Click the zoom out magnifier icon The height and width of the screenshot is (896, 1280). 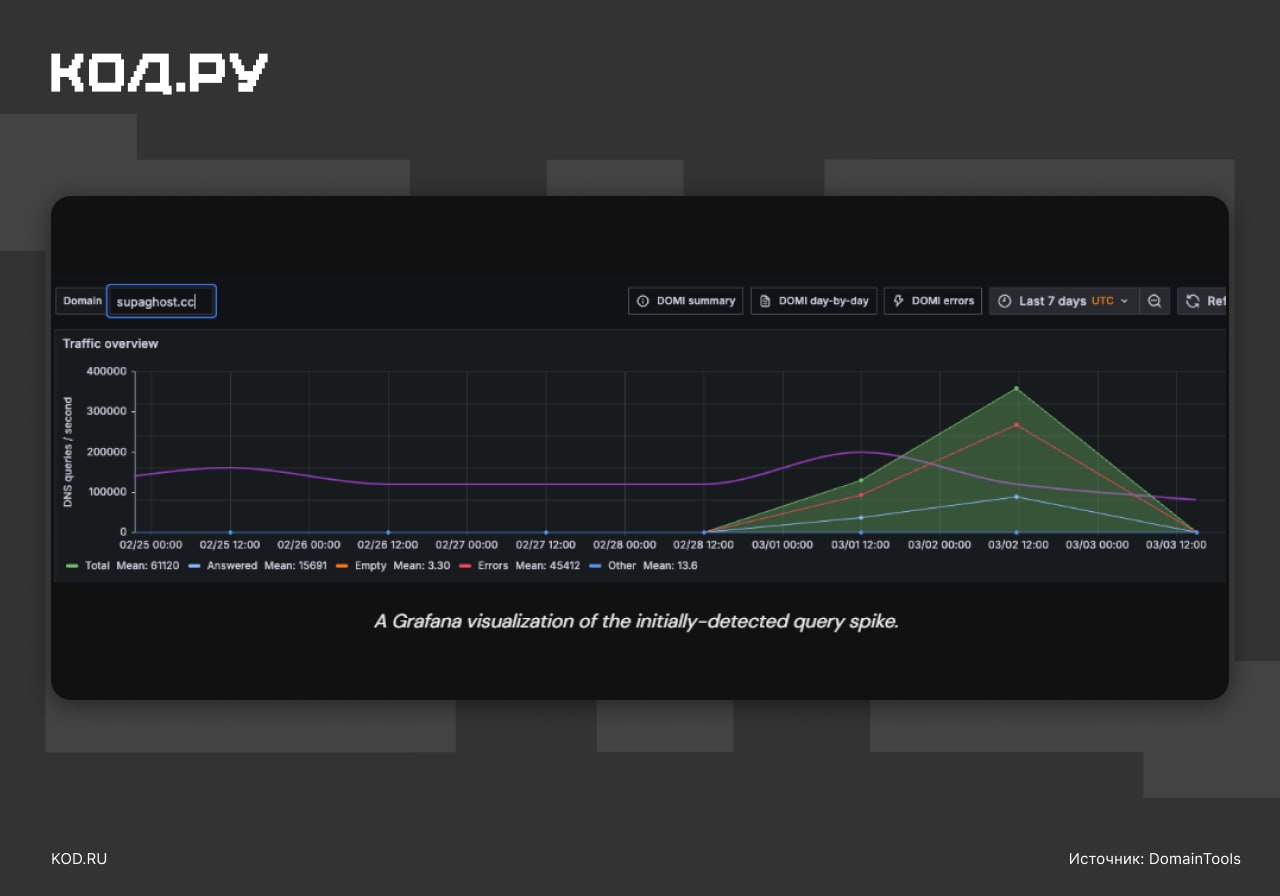tap(1154, 301)
